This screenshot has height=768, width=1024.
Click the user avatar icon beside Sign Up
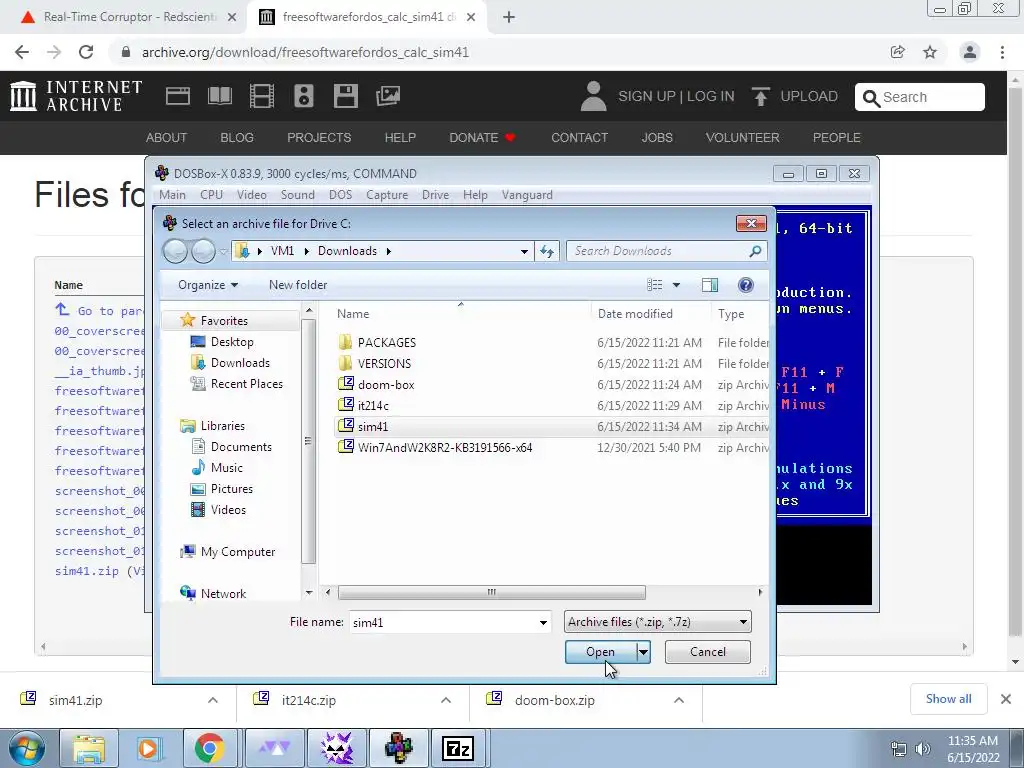click(593, 96)
